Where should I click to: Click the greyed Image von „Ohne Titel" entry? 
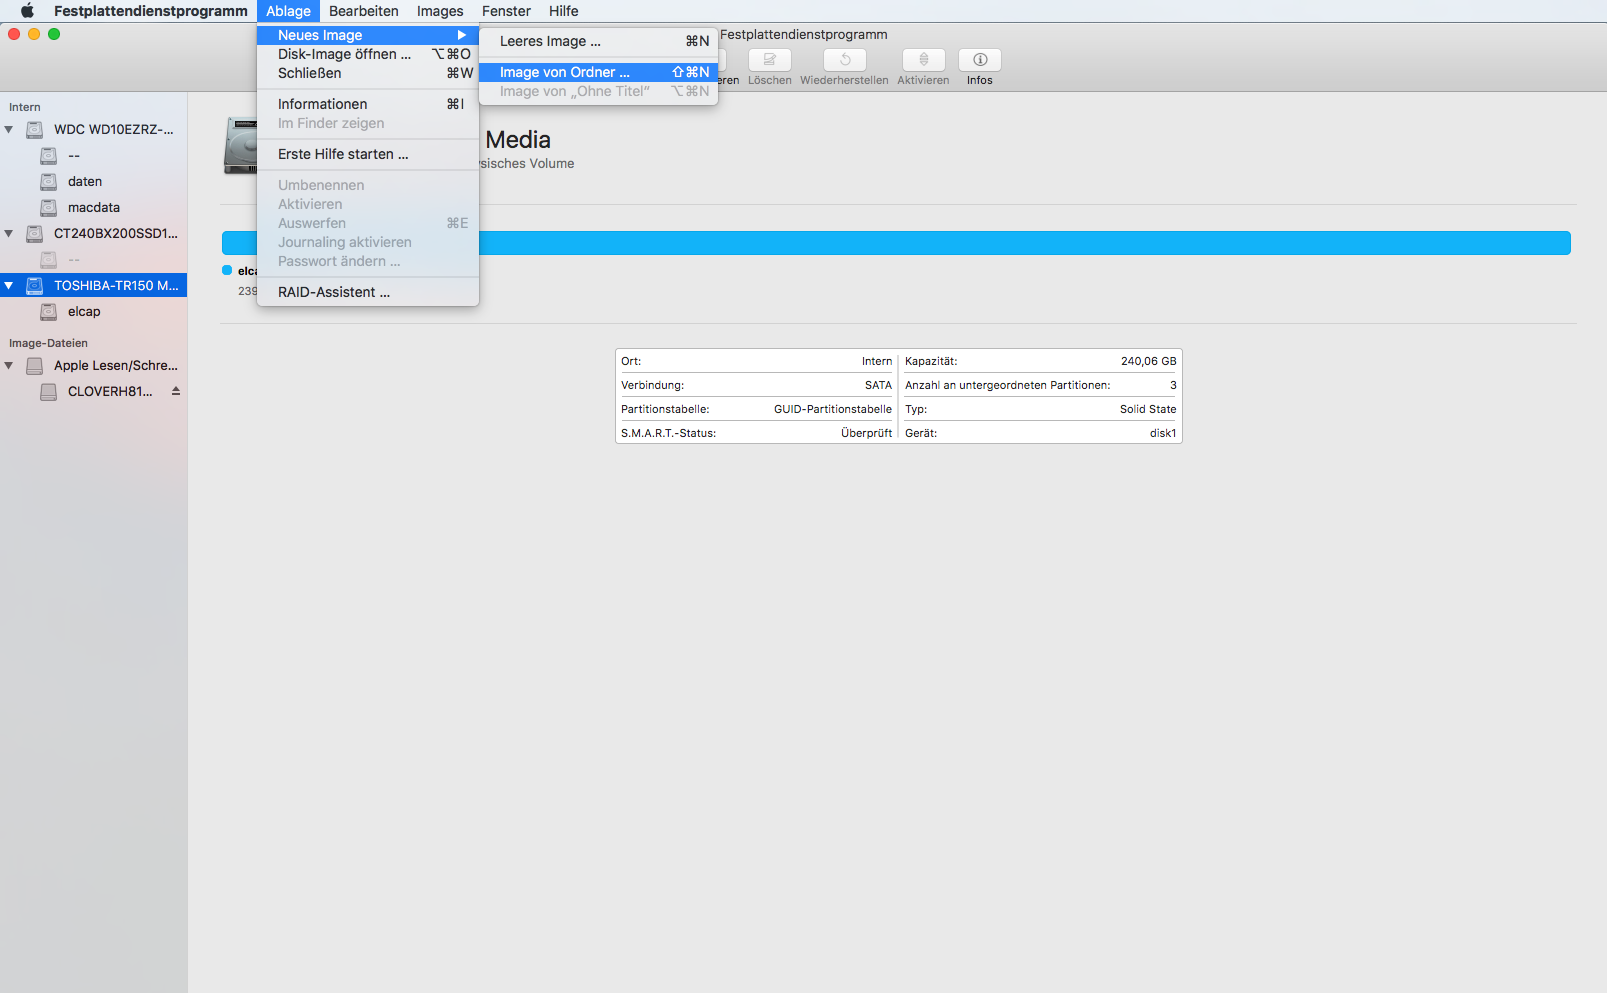pyautogui.click(x=598, y=91)
